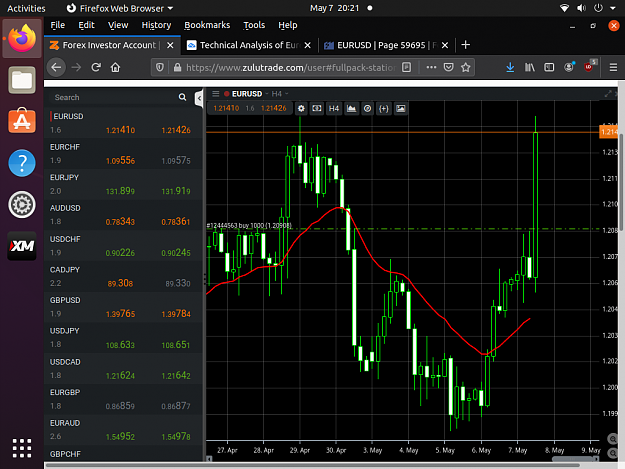Open Firefox application hamburger menu
This screenshot has height=469, width=625.
pyautogui.click(x=613, y=67)
